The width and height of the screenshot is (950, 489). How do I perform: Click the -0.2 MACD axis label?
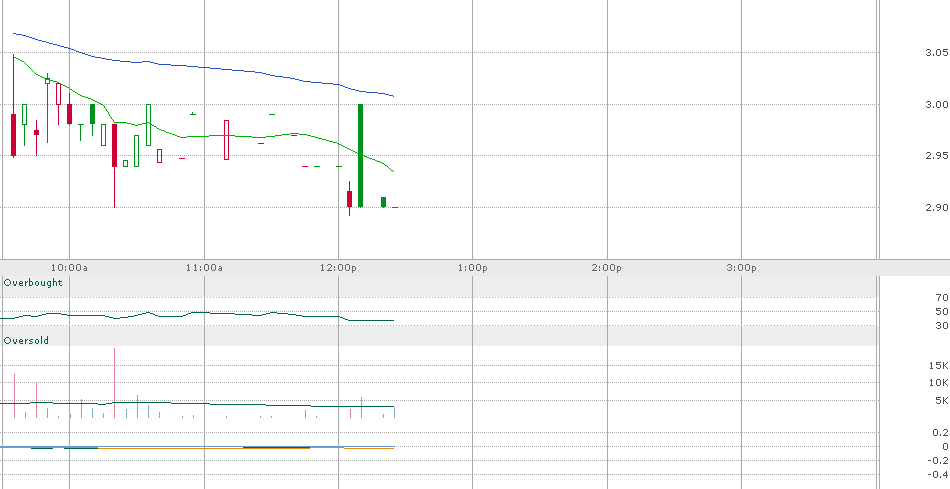click(938, 461)
